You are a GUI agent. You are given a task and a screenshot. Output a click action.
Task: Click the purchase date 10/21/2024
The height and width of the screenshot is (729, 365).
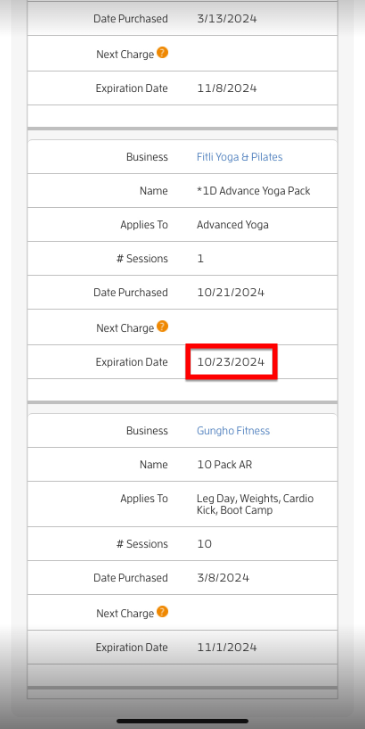231,292
